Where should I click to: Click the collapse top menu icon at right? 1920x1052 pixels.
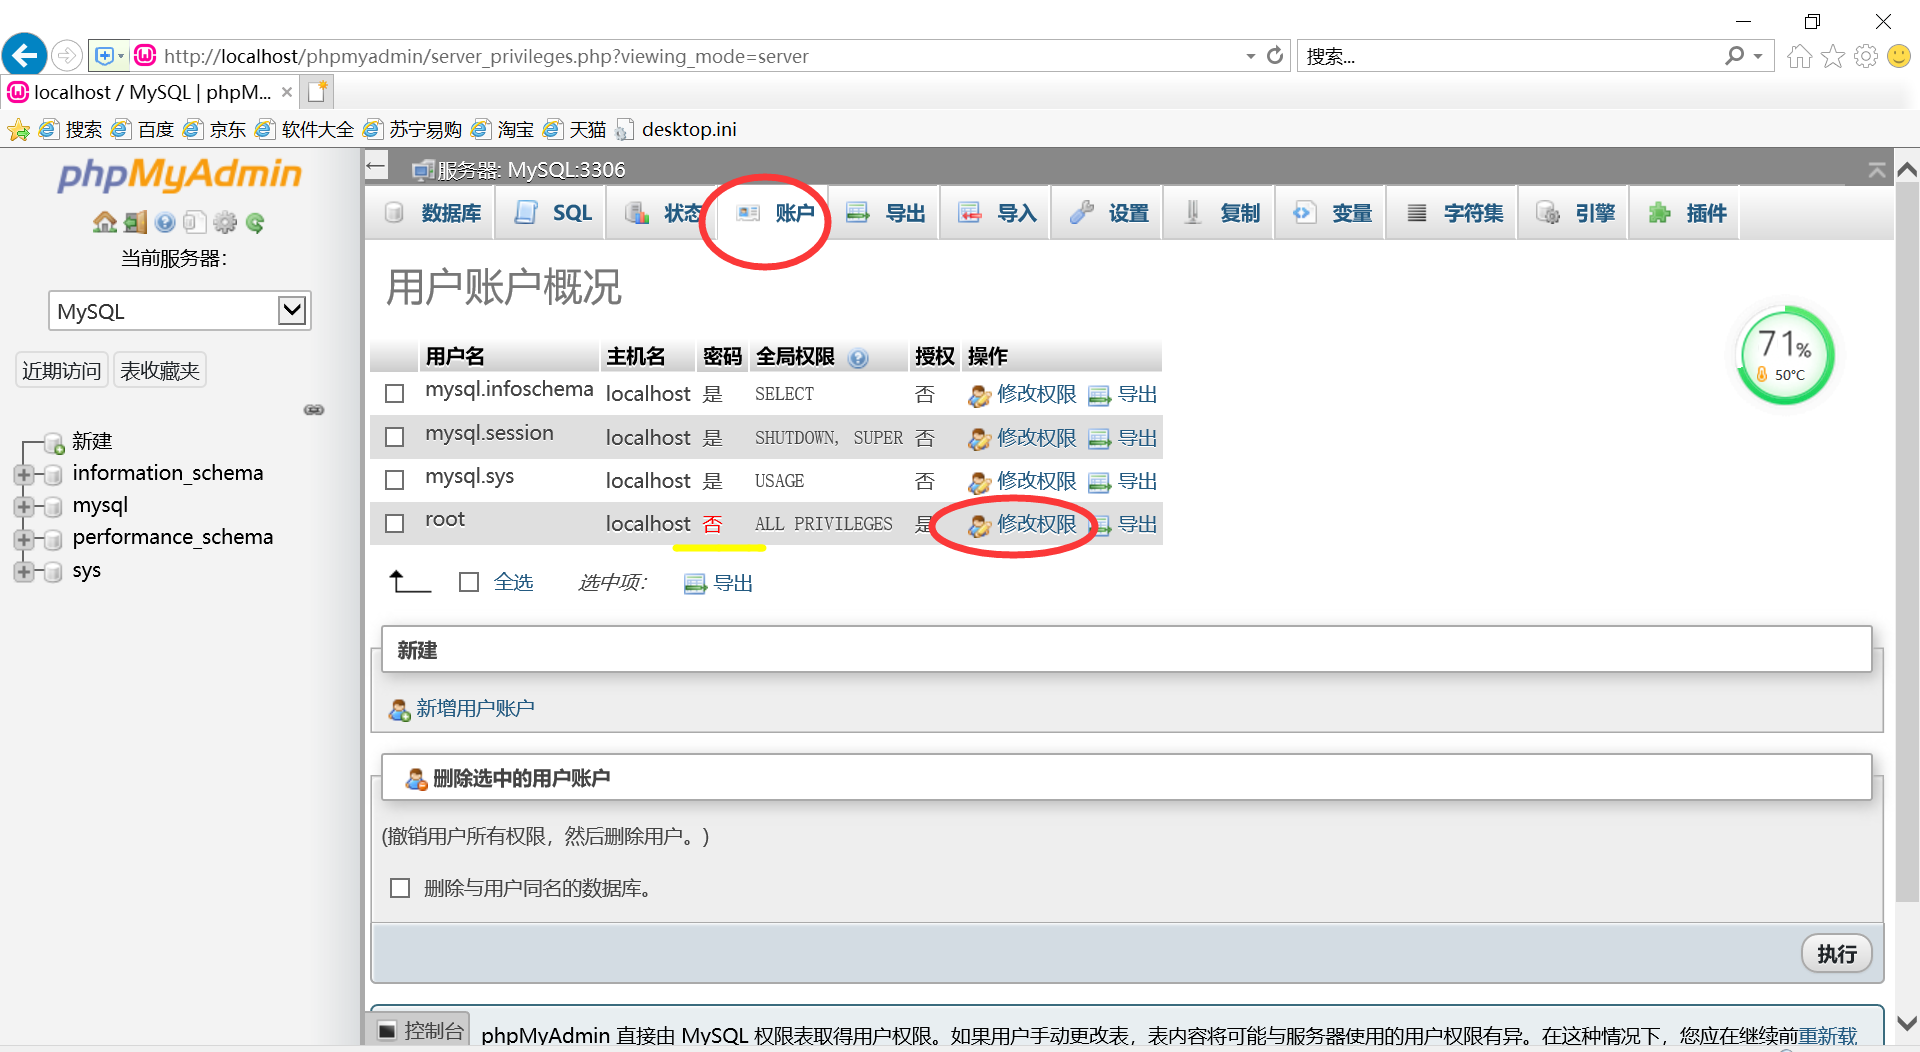pyautogui.click(x=1877, y=171)
